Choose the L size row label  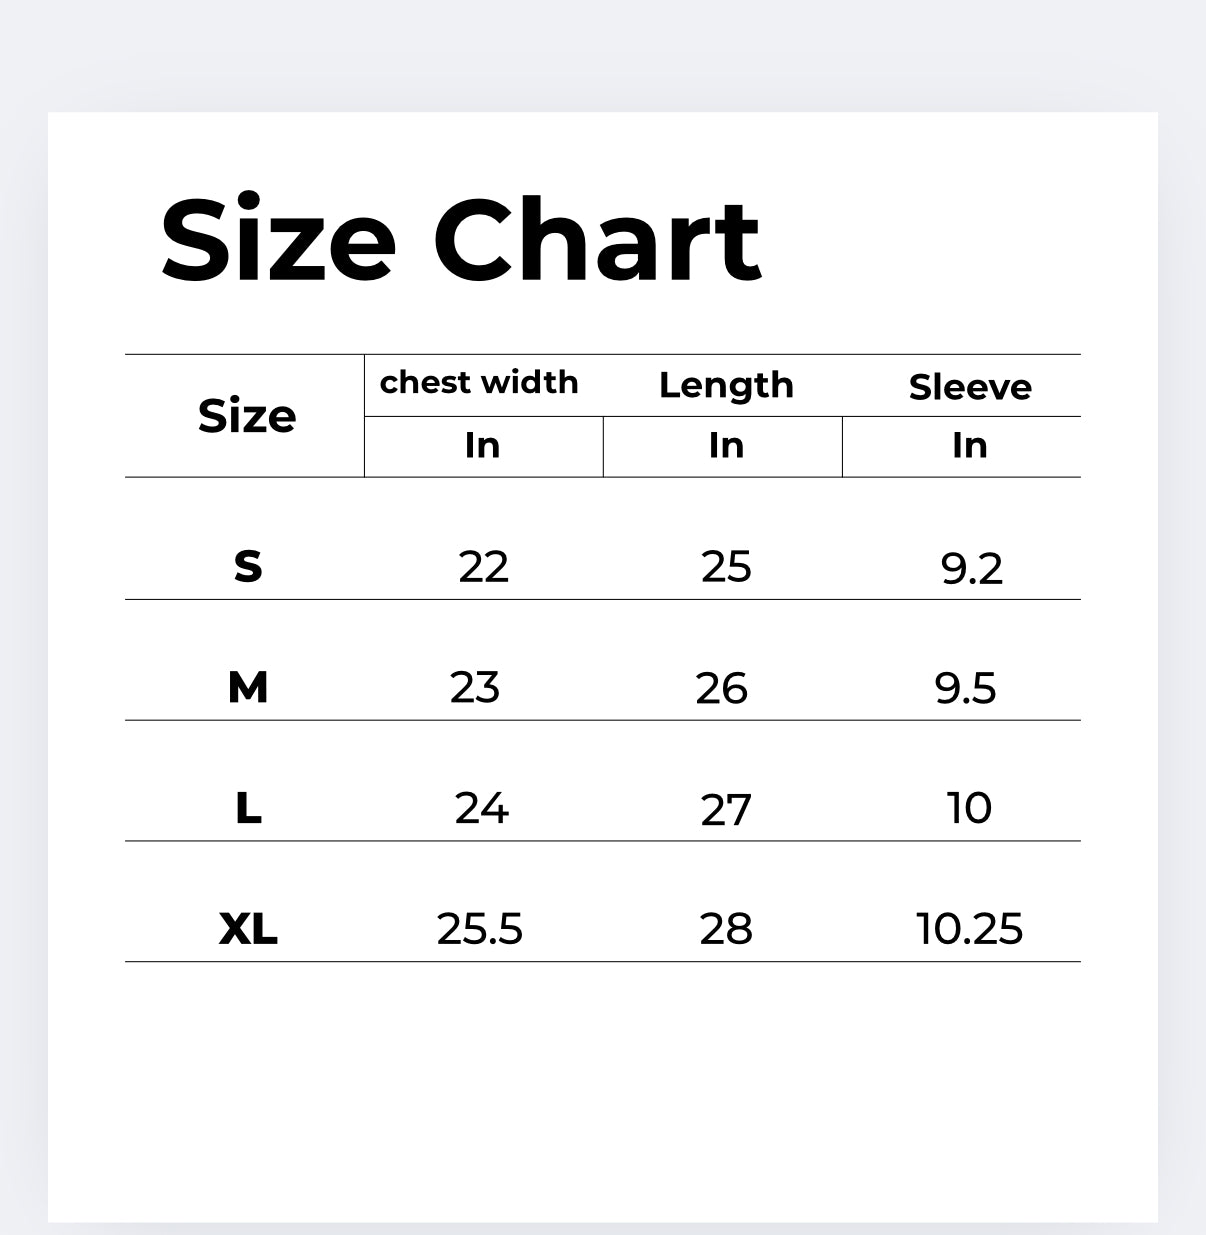[x=248, y=808]
